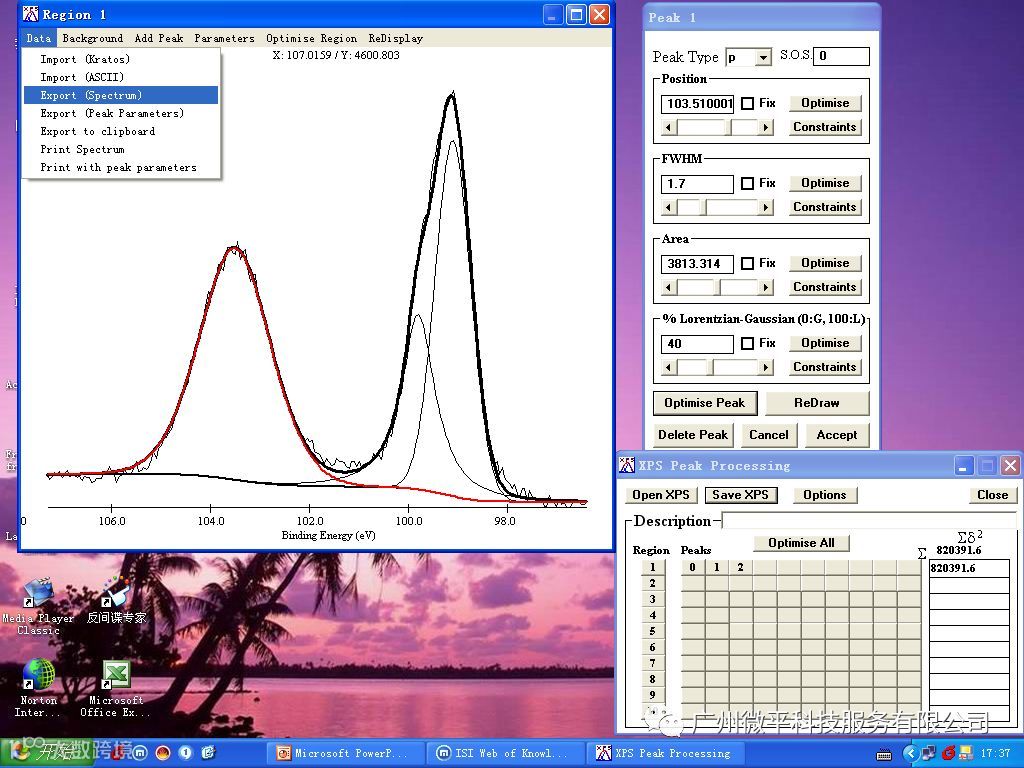Select Region 1 row button
The height and width of the screenshot is (768, 1024).
click(x=652, y=568)
